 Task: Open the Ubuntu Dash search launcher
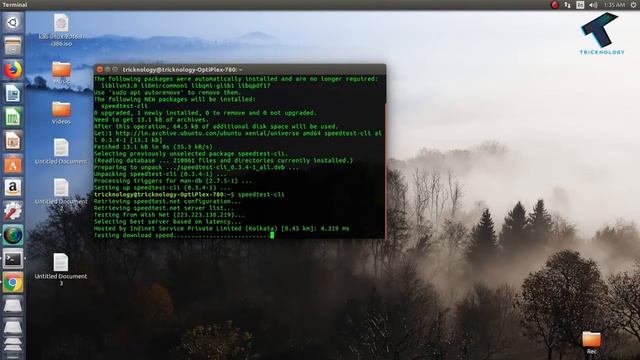point(13,22)
